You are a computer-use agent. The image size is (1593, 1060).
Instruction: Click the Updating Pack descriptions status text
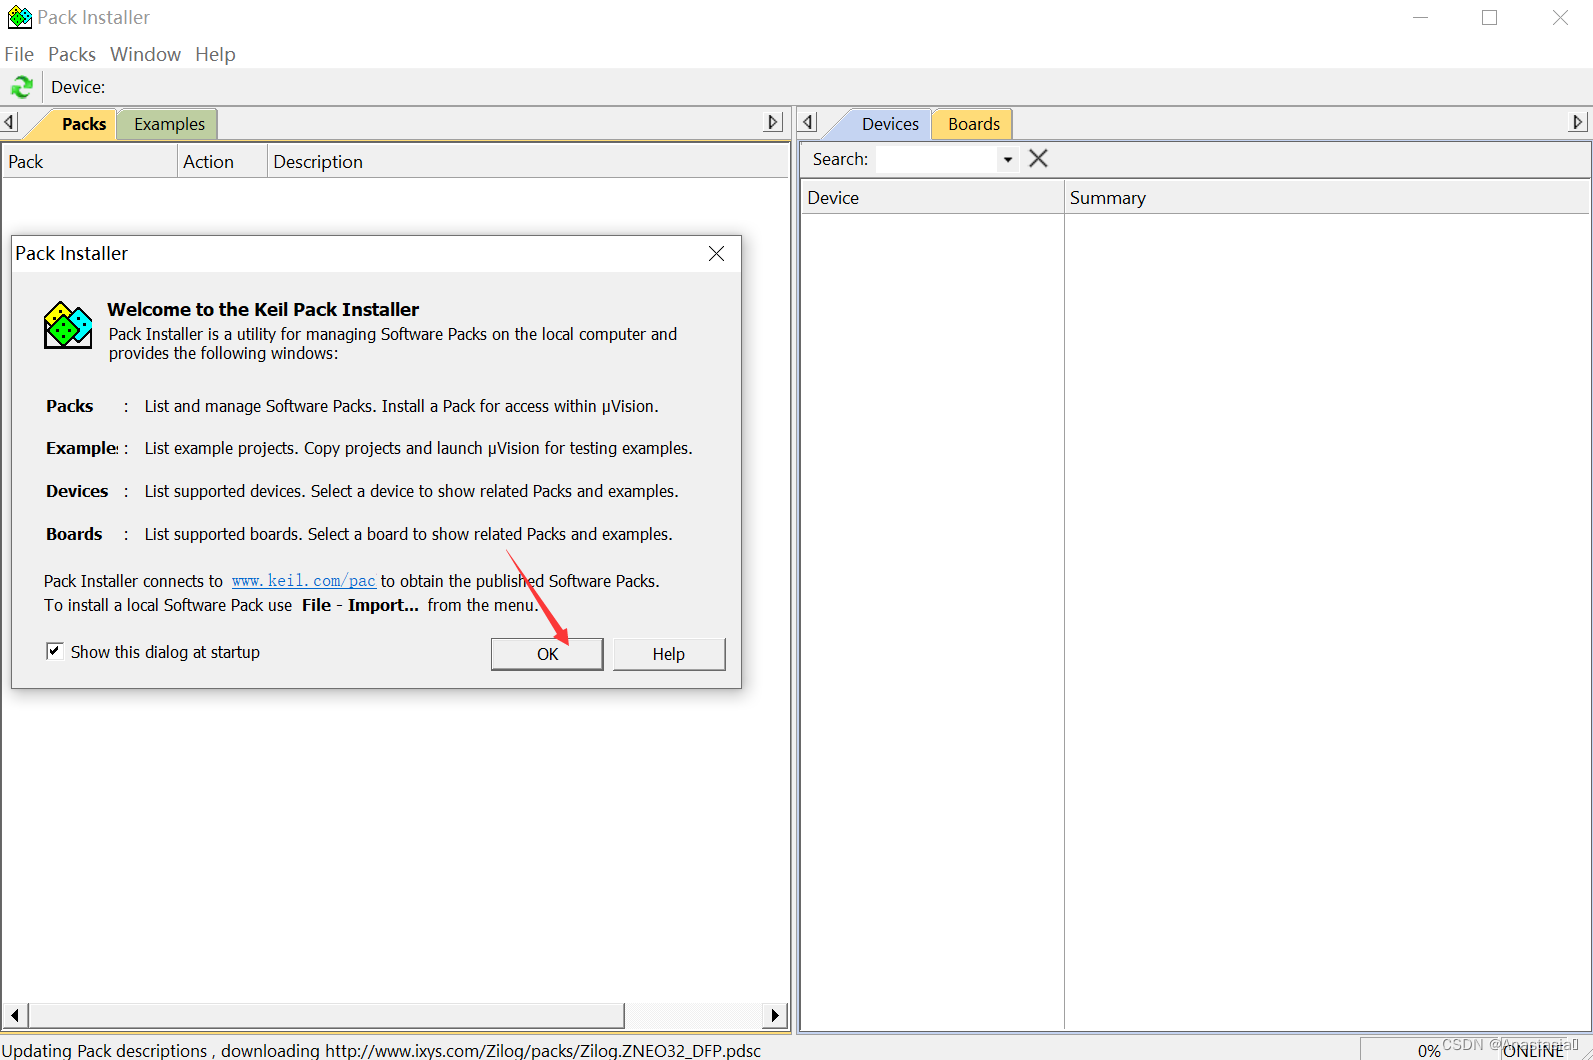381,1050
